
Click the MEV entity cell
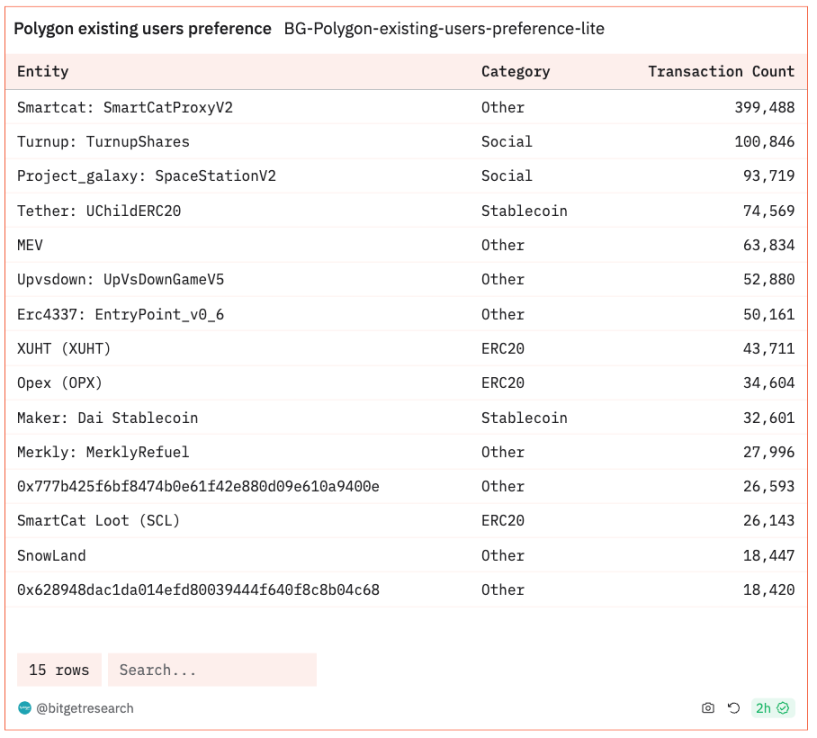pos(30,245)
